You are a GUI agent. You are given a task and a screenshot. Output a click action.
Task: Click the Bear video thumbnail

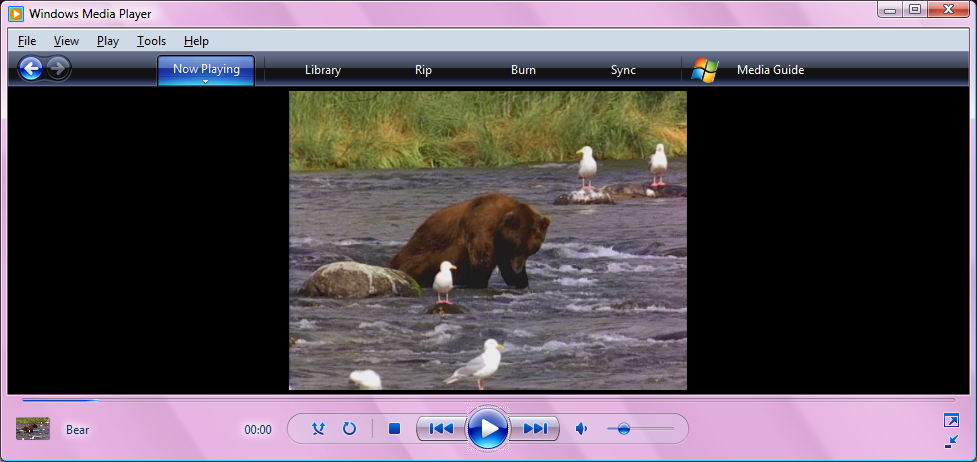click(33, 429)
